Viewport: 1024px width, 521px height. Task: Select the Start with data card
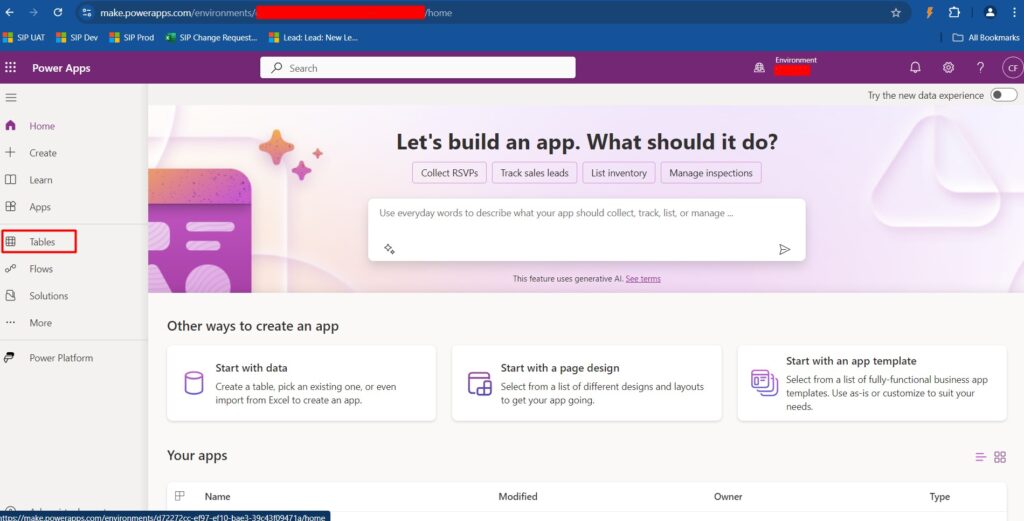coord(302,383)
